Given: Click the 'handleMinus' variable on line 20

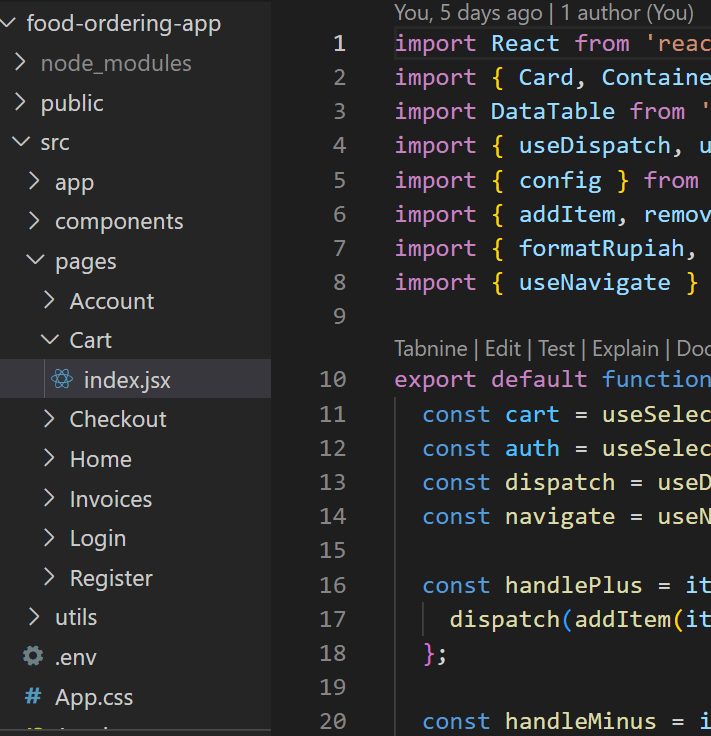Looking at the screenshot, I should pyautogui.click(x=581, y=722).
